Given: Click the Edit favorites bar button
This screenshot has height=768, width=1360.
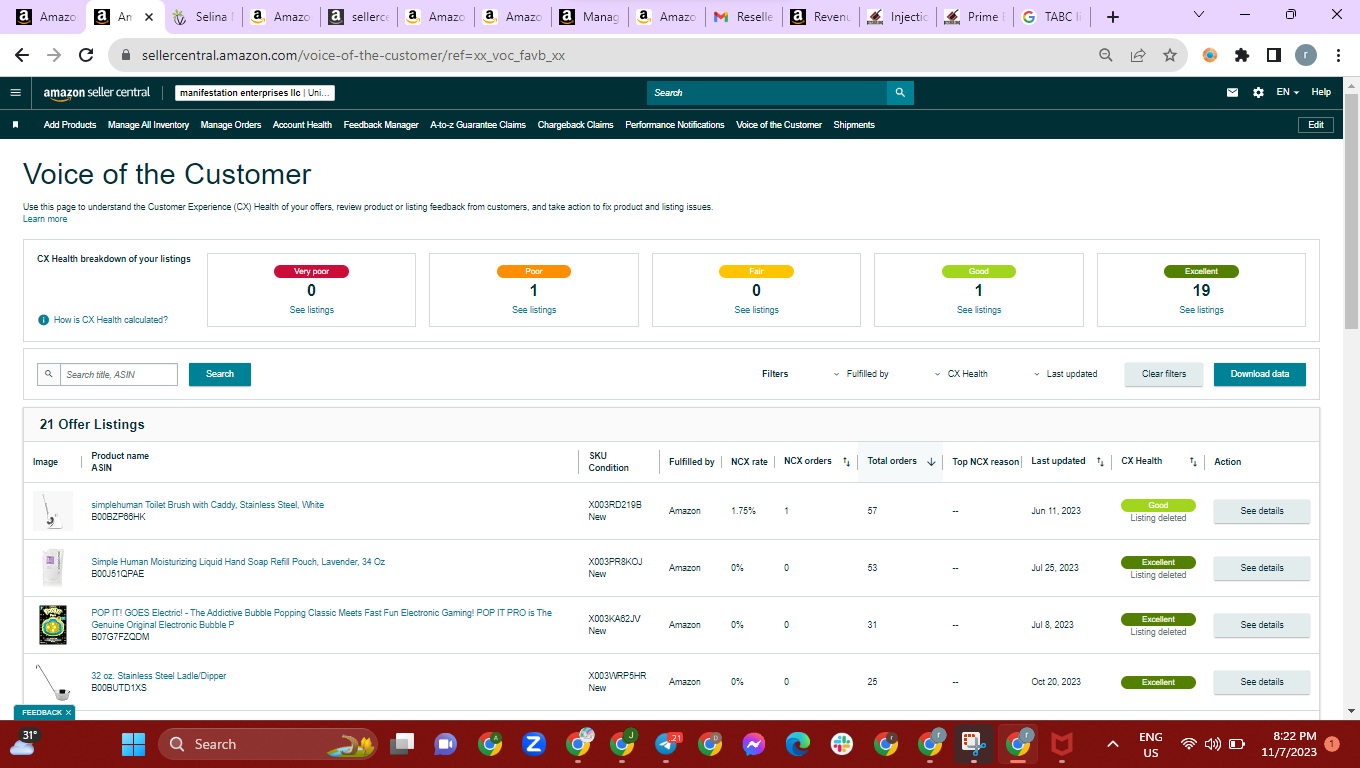Looking at the screenshot, I should point(1316,125).
